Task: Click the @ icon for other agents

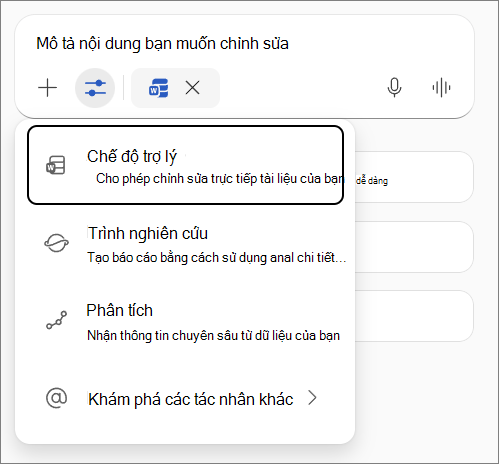Action: click(56, 398)
